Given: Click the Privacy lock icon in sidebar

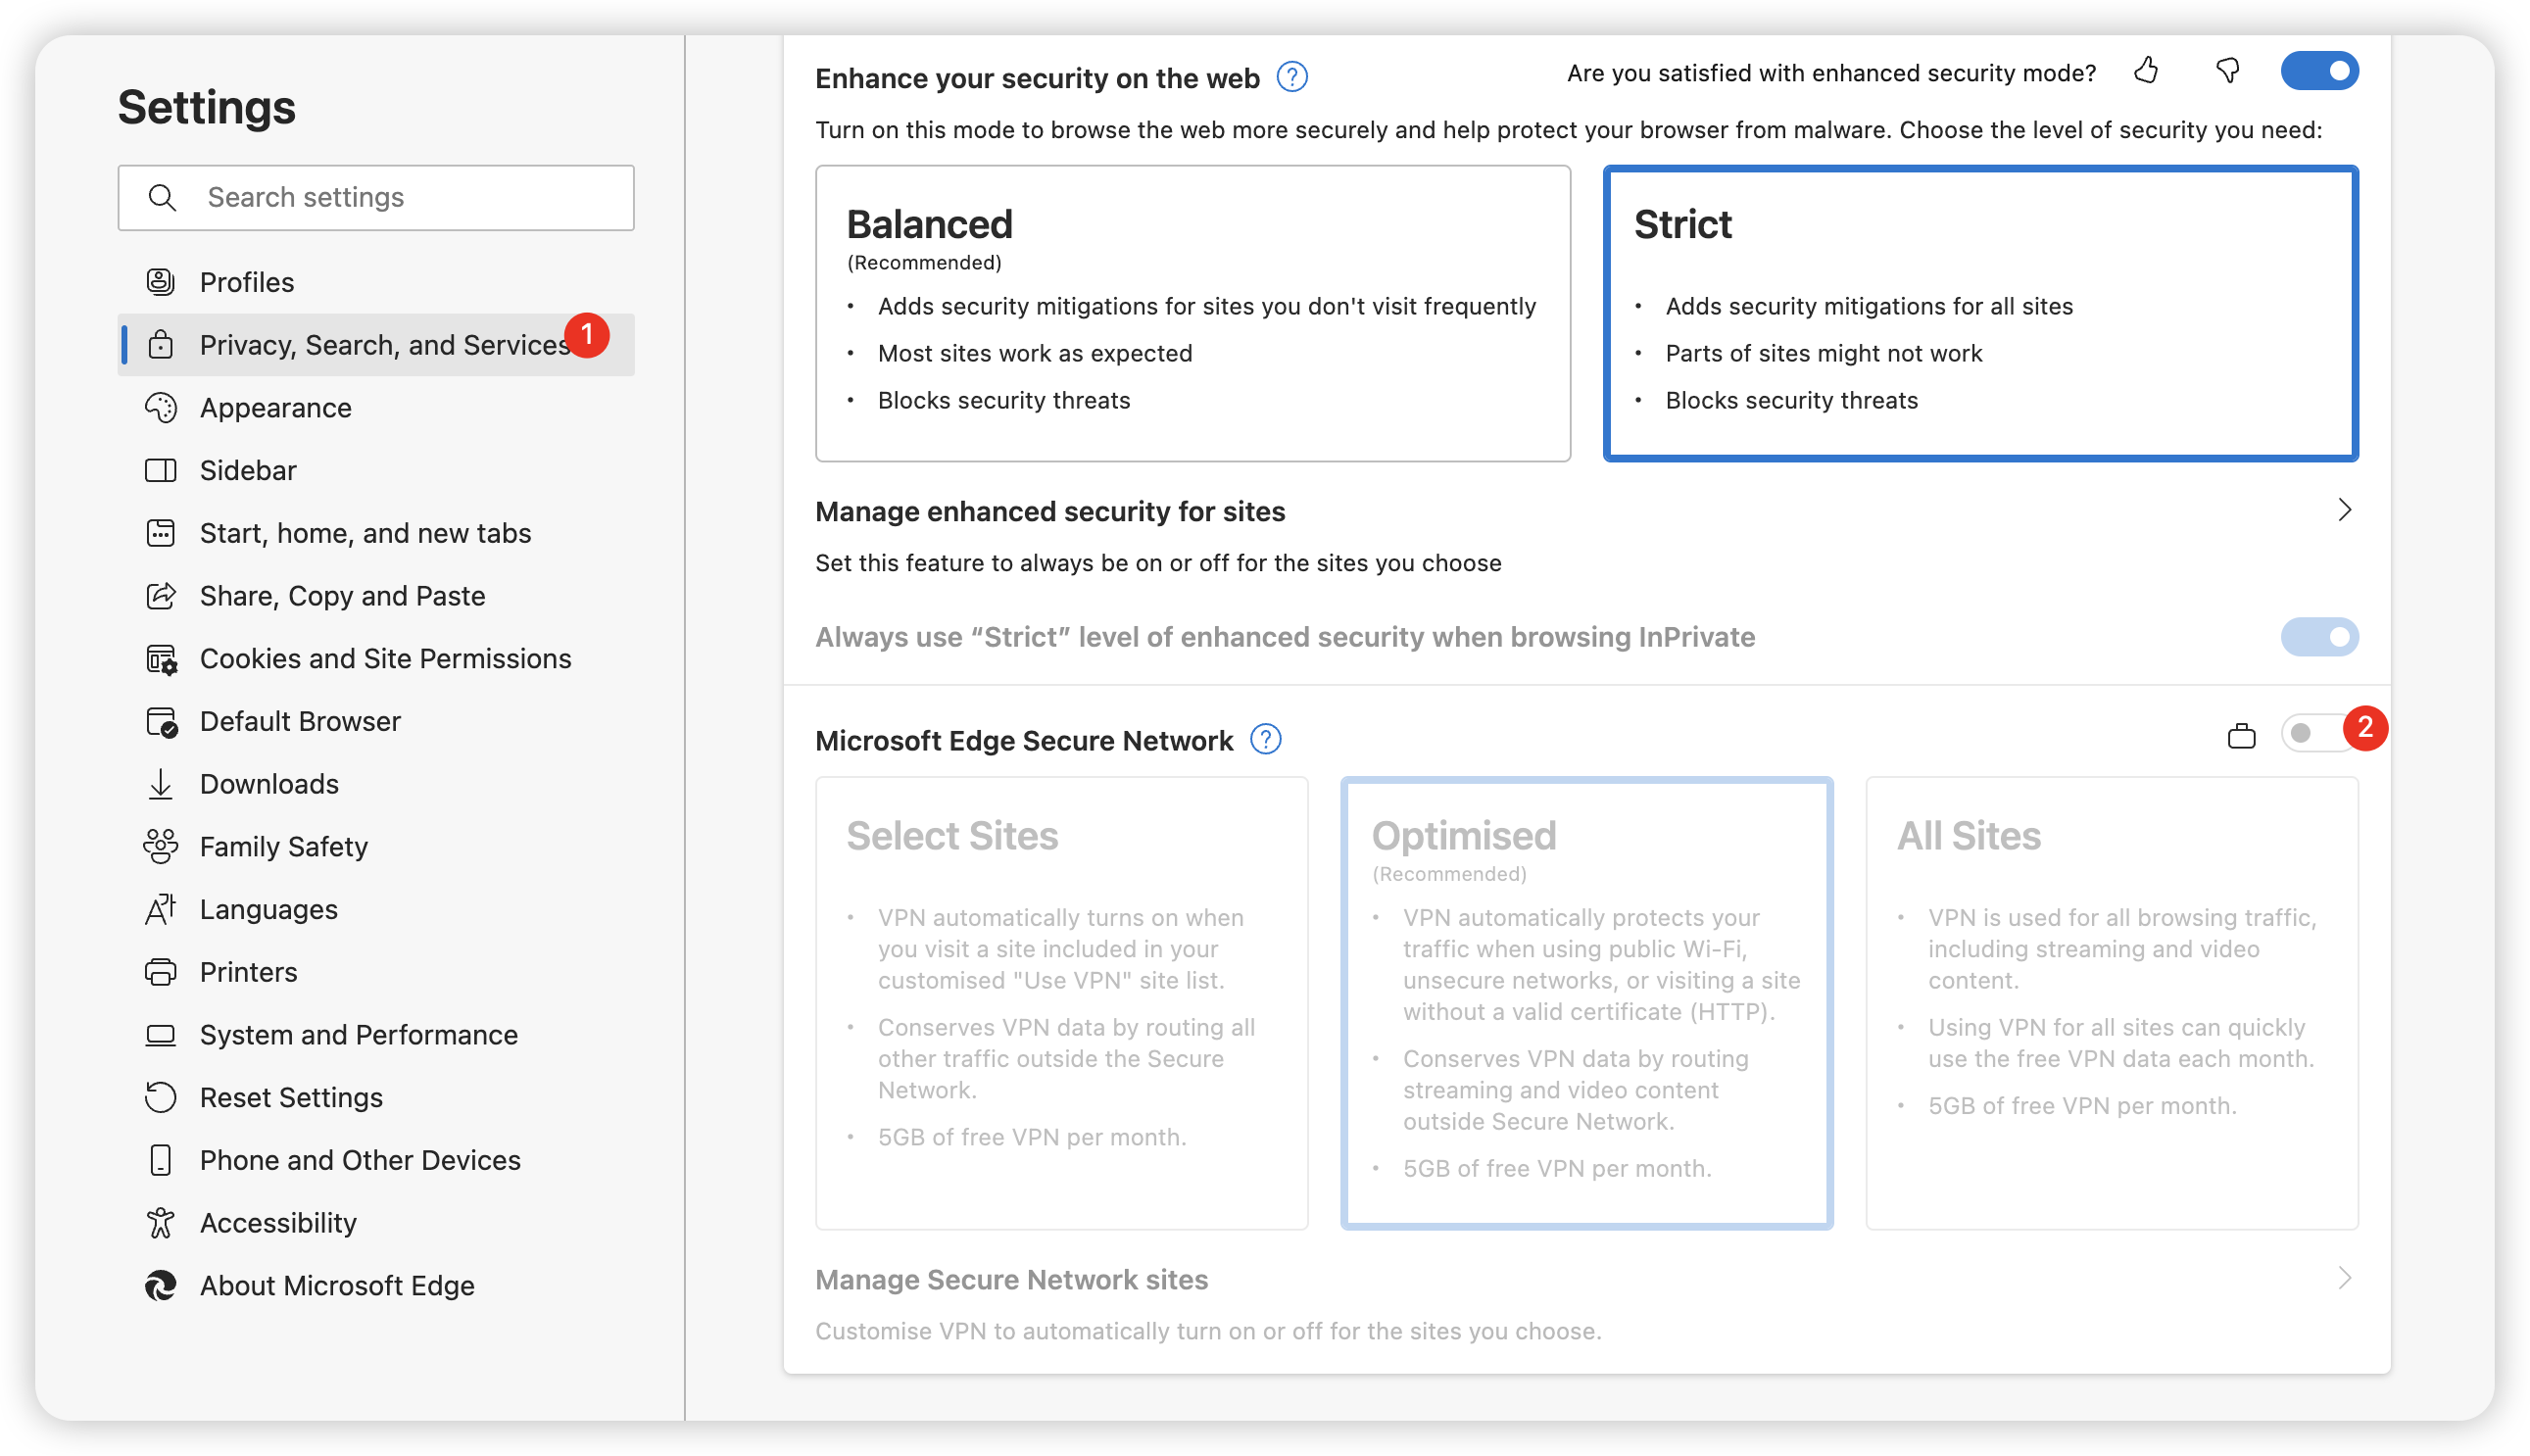Looking at the screenshot, I should click(160, 345).
